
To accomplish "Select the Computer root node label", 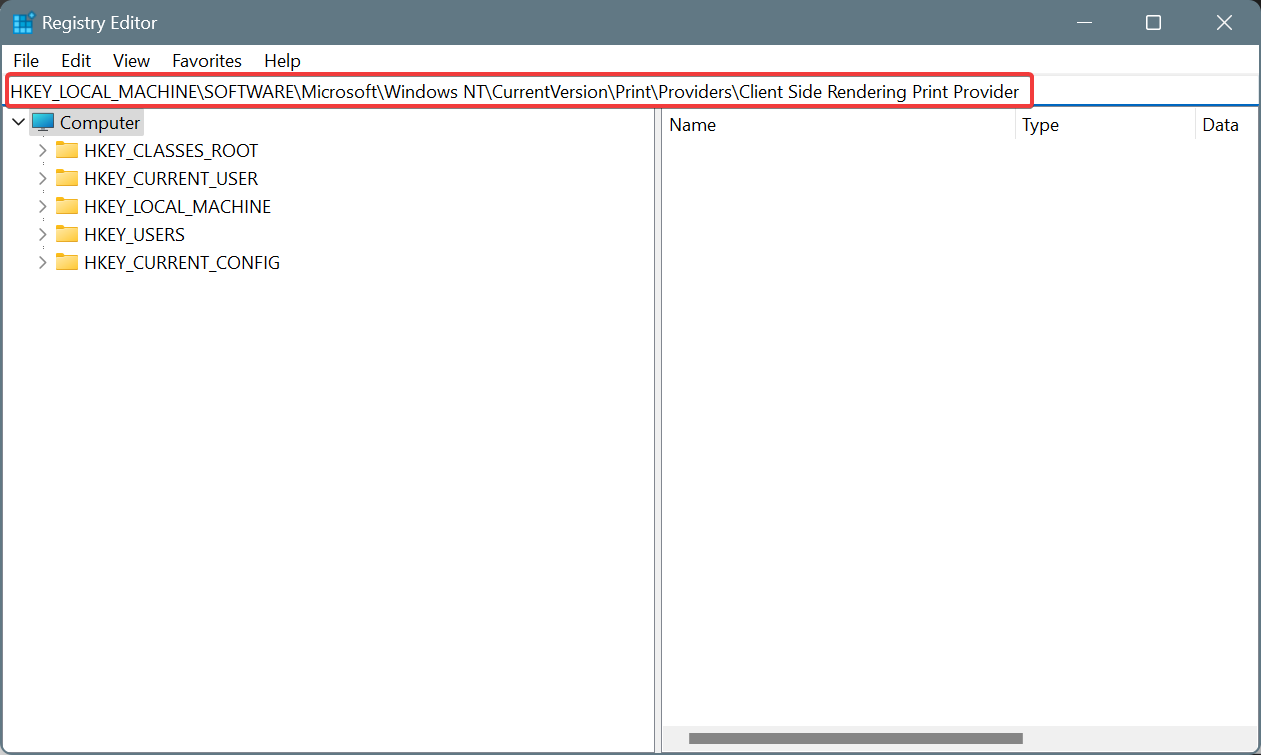I will tap(100, 123).
